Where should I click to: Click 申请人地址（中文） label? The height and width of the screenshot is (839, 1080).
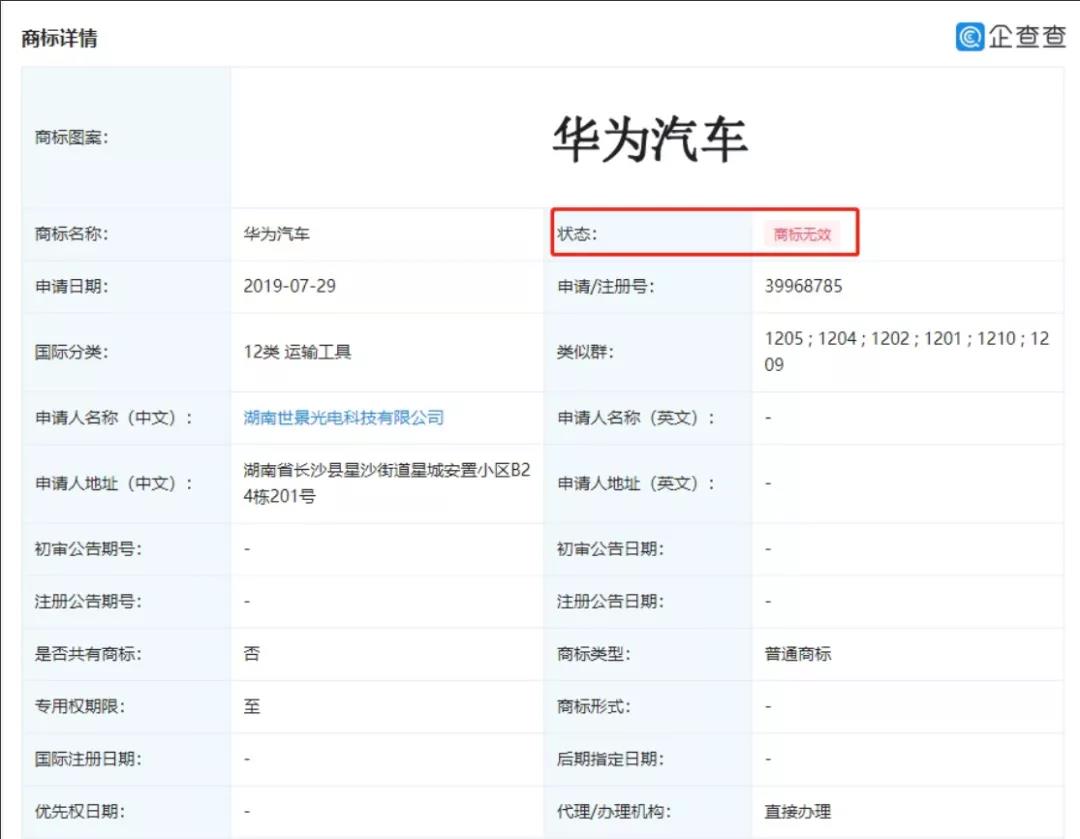[114, 484]
